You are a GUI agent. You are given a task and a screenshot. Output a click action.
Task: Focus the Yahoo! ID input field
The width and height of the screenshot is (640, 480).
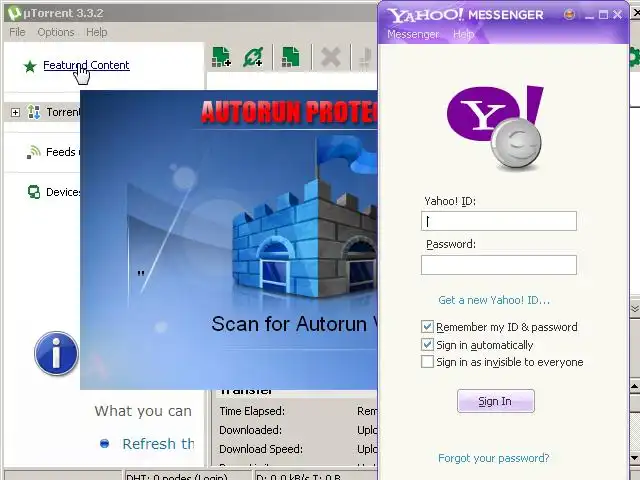(x=499, y=221)
